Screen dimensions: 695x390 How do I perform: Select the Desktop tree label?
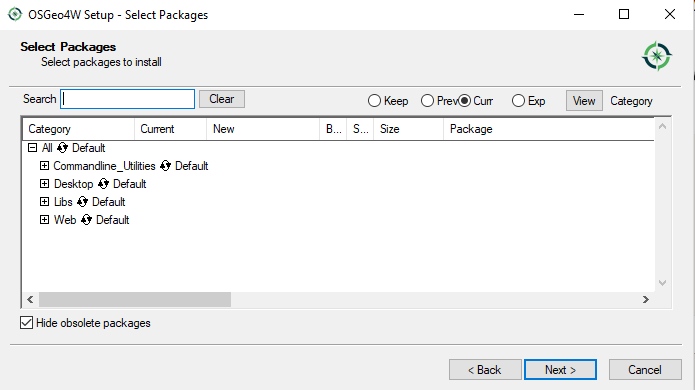tap(74, 184)
